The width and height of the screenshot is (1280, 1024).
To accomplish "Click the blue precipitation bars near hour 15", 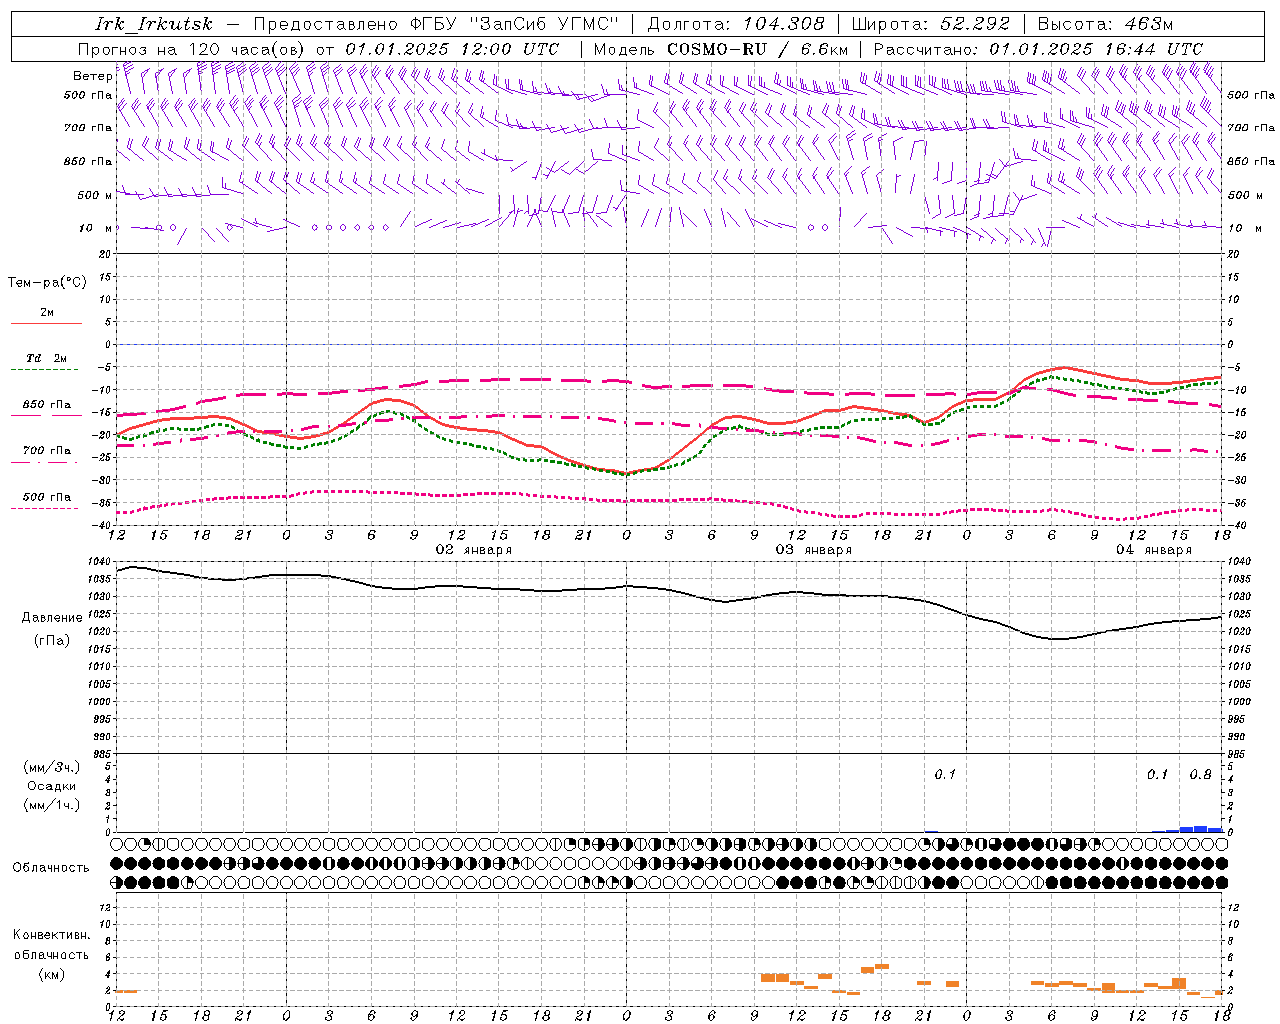I will pyautogui.click(x=1187, y=829).
